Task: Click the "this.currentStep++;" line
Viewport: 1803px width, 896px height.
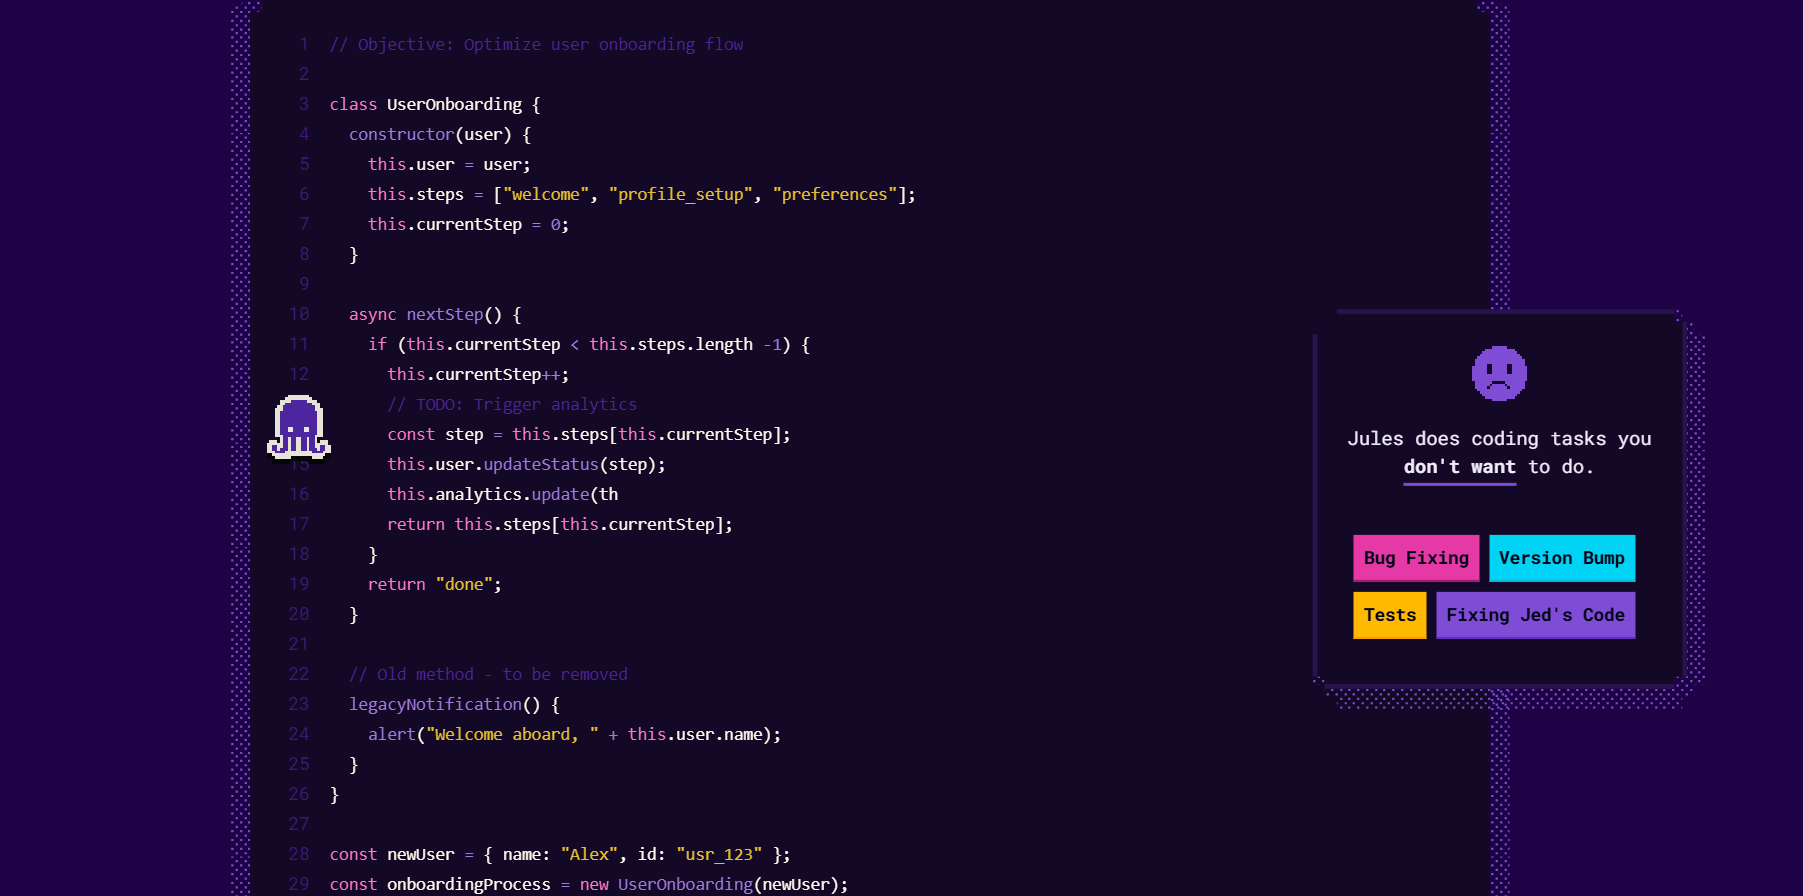Action: point(478,374)
